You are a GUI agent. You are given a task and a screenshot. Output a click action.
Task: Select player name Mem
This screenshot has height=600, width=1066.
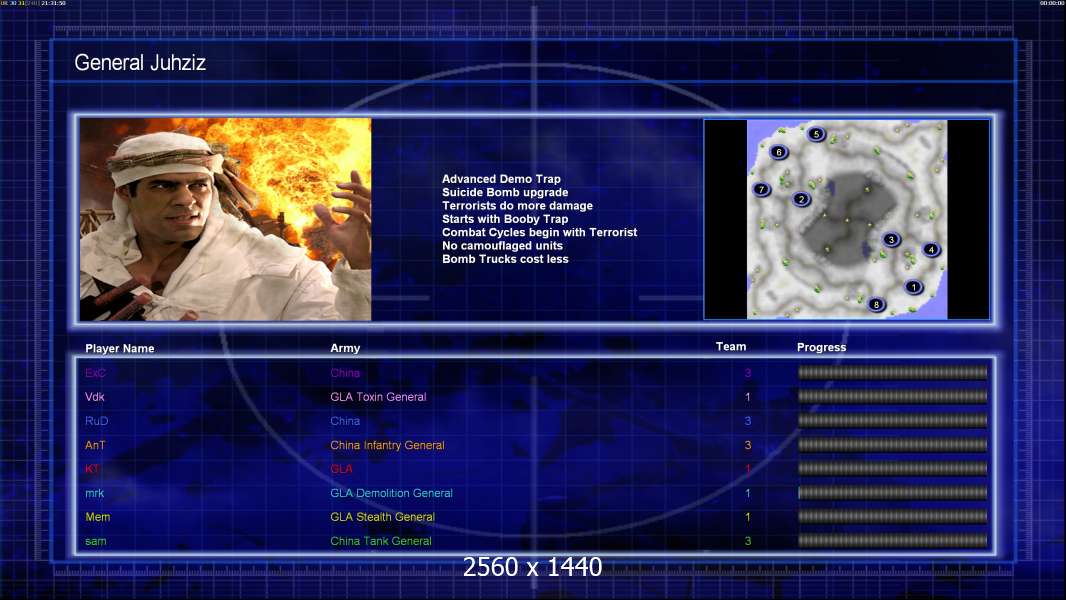coord(97,517)
